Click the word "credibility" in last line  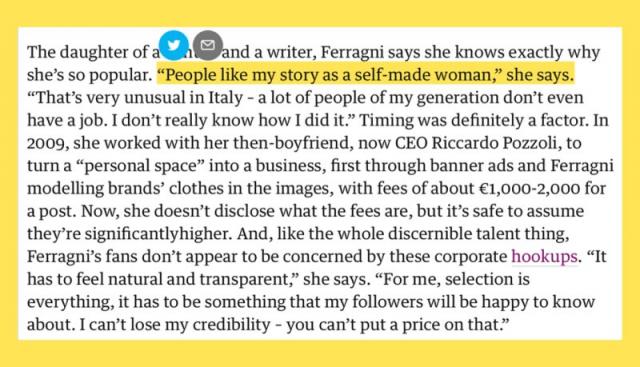(231, 325)
